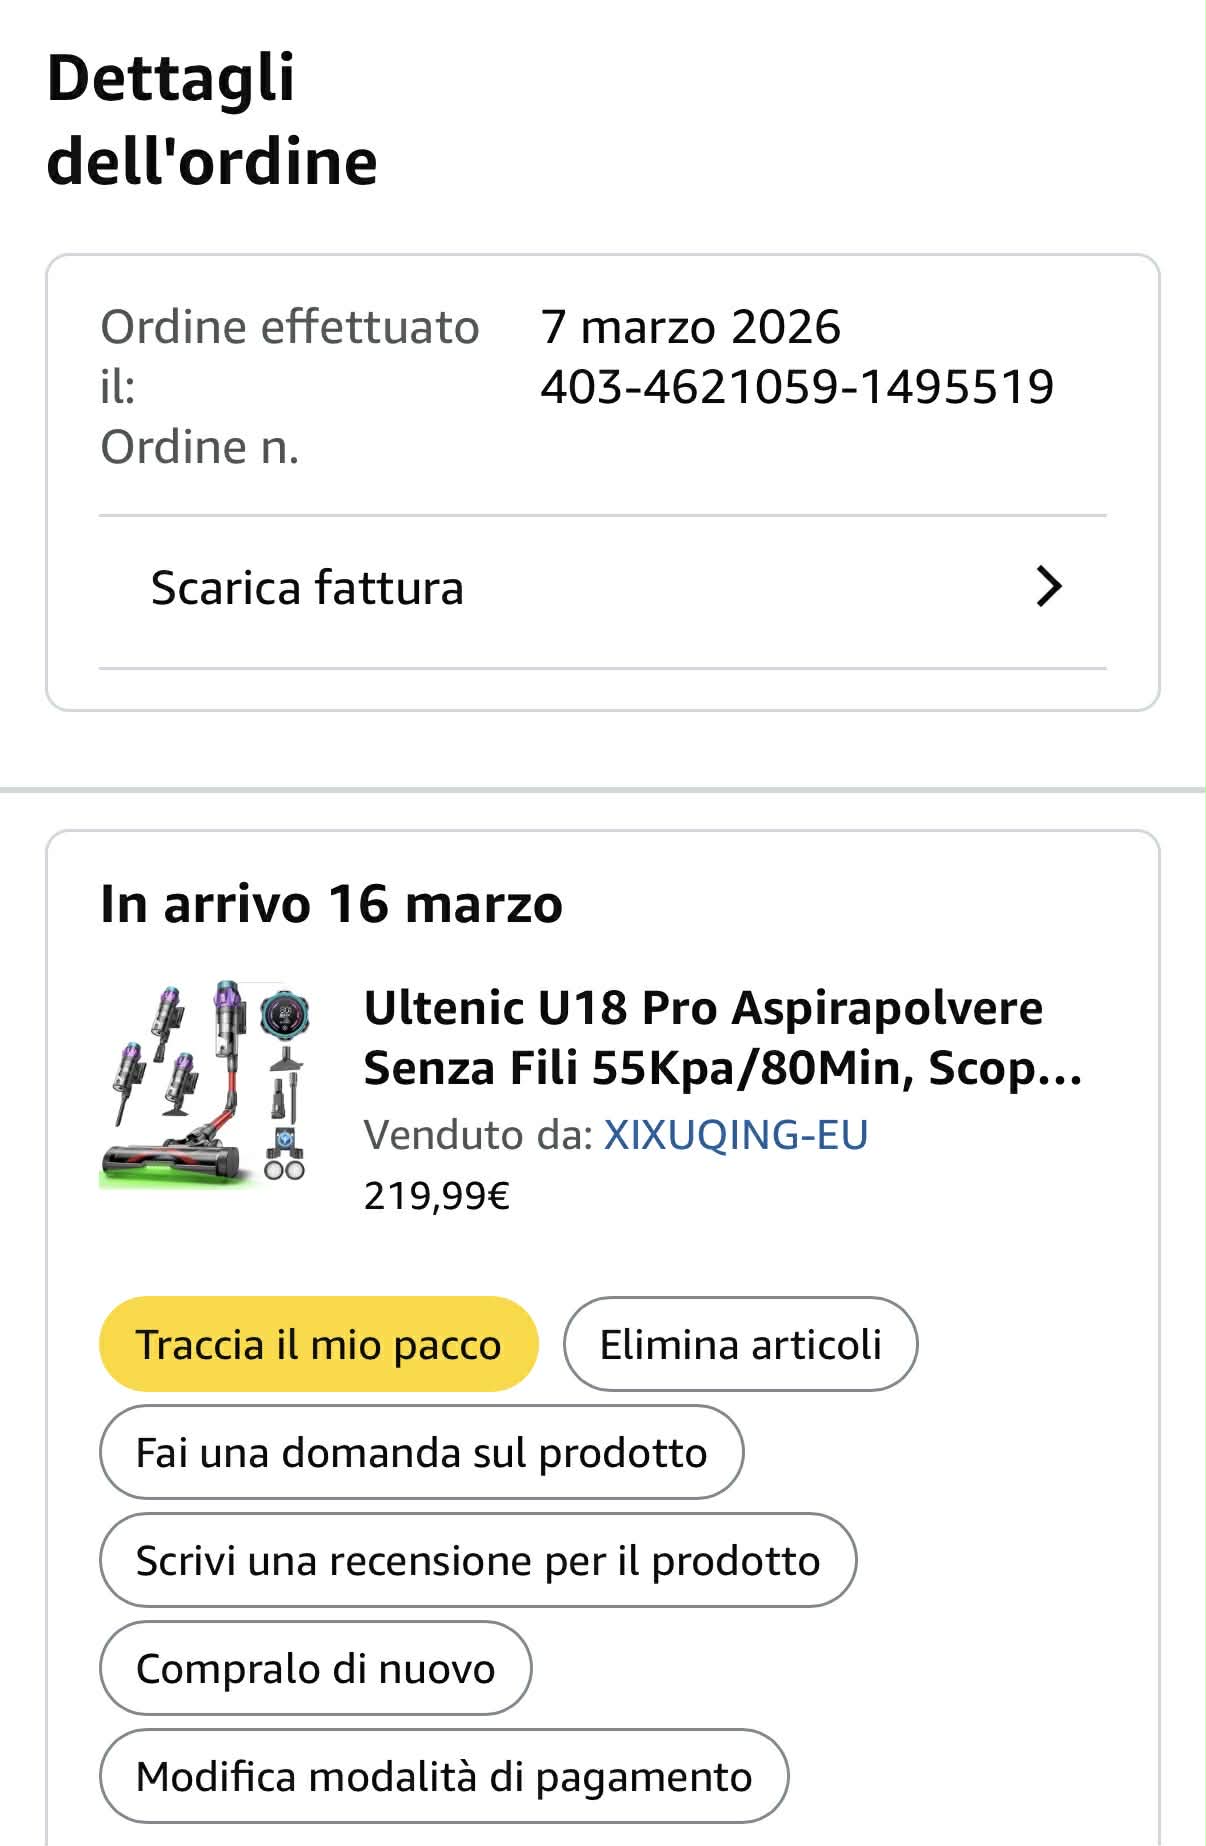The image size is (1206, 1846).
Task: Choose Scrivi una recensione per il prodotto
Action: (478, 1560)
